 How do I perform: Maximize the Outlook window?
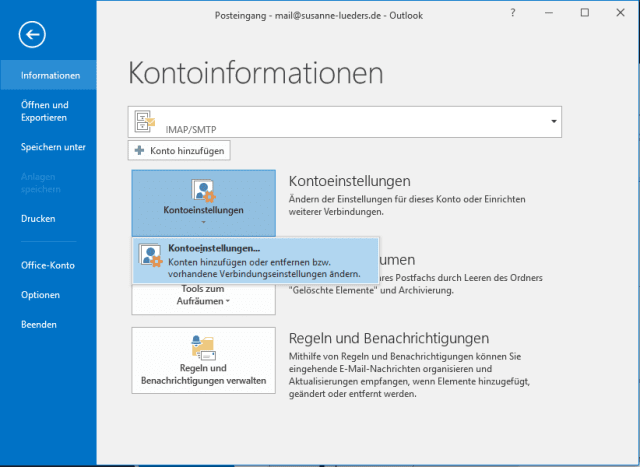[x=584, y=13]
